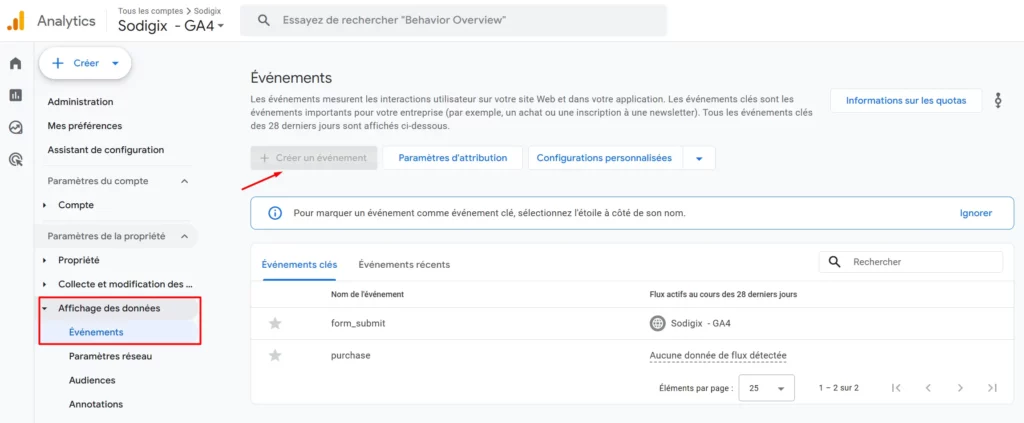
Task: Click Configurations personnalisées button
Action: 605,158
